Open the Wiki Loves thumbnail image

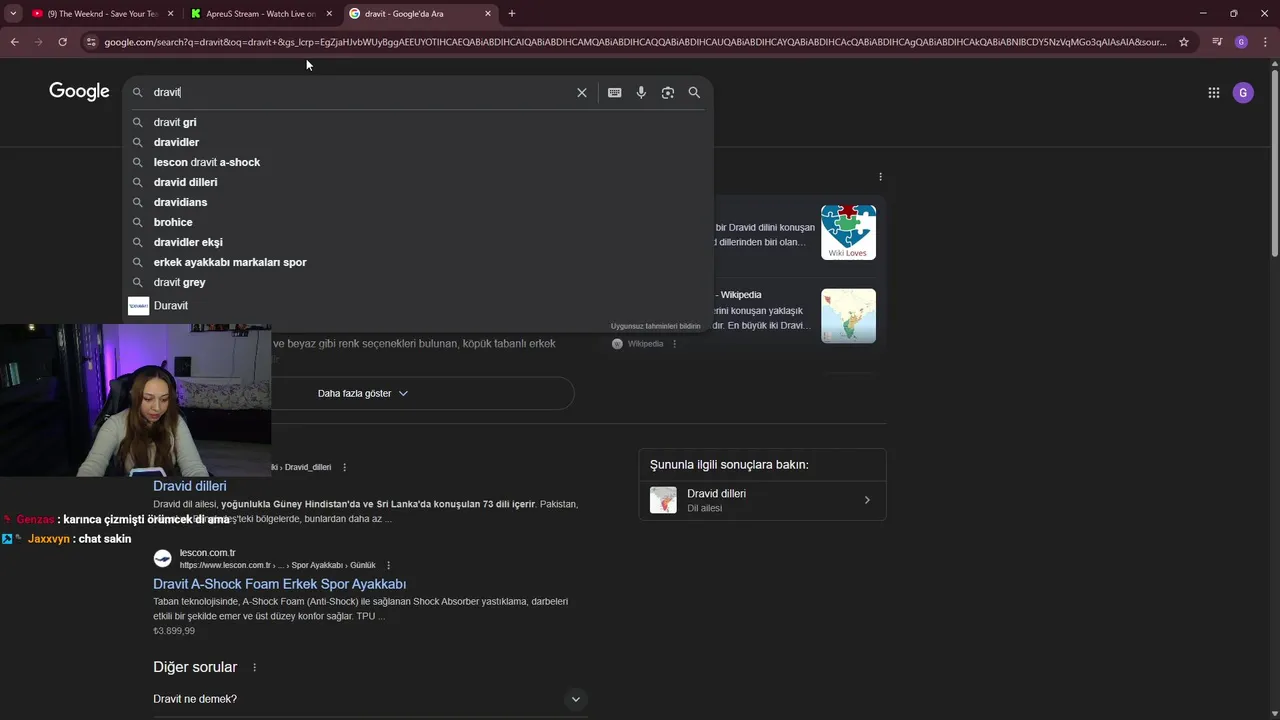click(848, 232)
